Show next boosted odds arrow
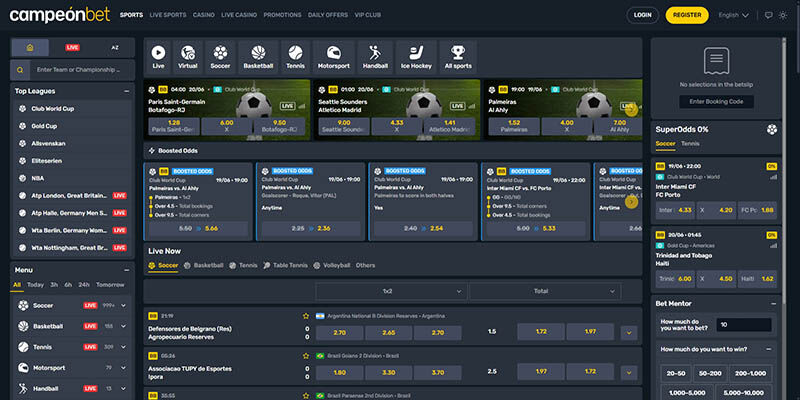Viewport: 800px width, 400px height. coord(631,202)
